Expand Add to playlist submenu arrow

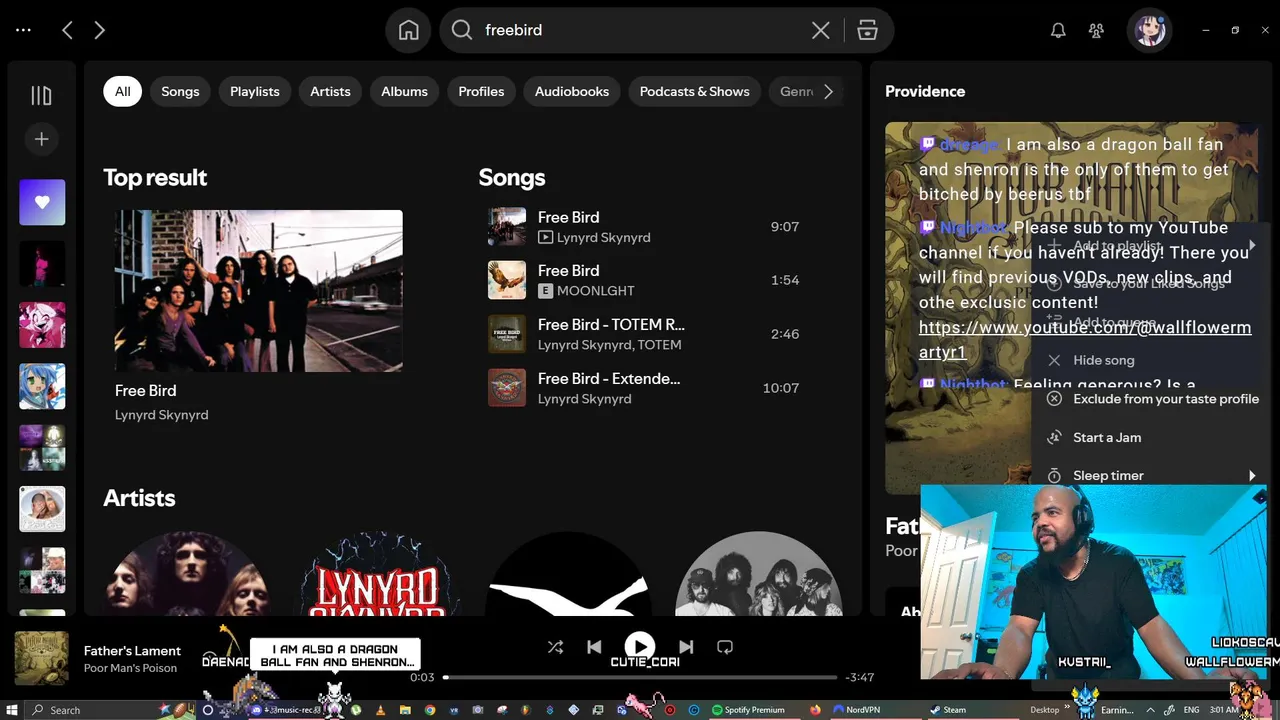pyautogui.click(x=1252, y=245)
